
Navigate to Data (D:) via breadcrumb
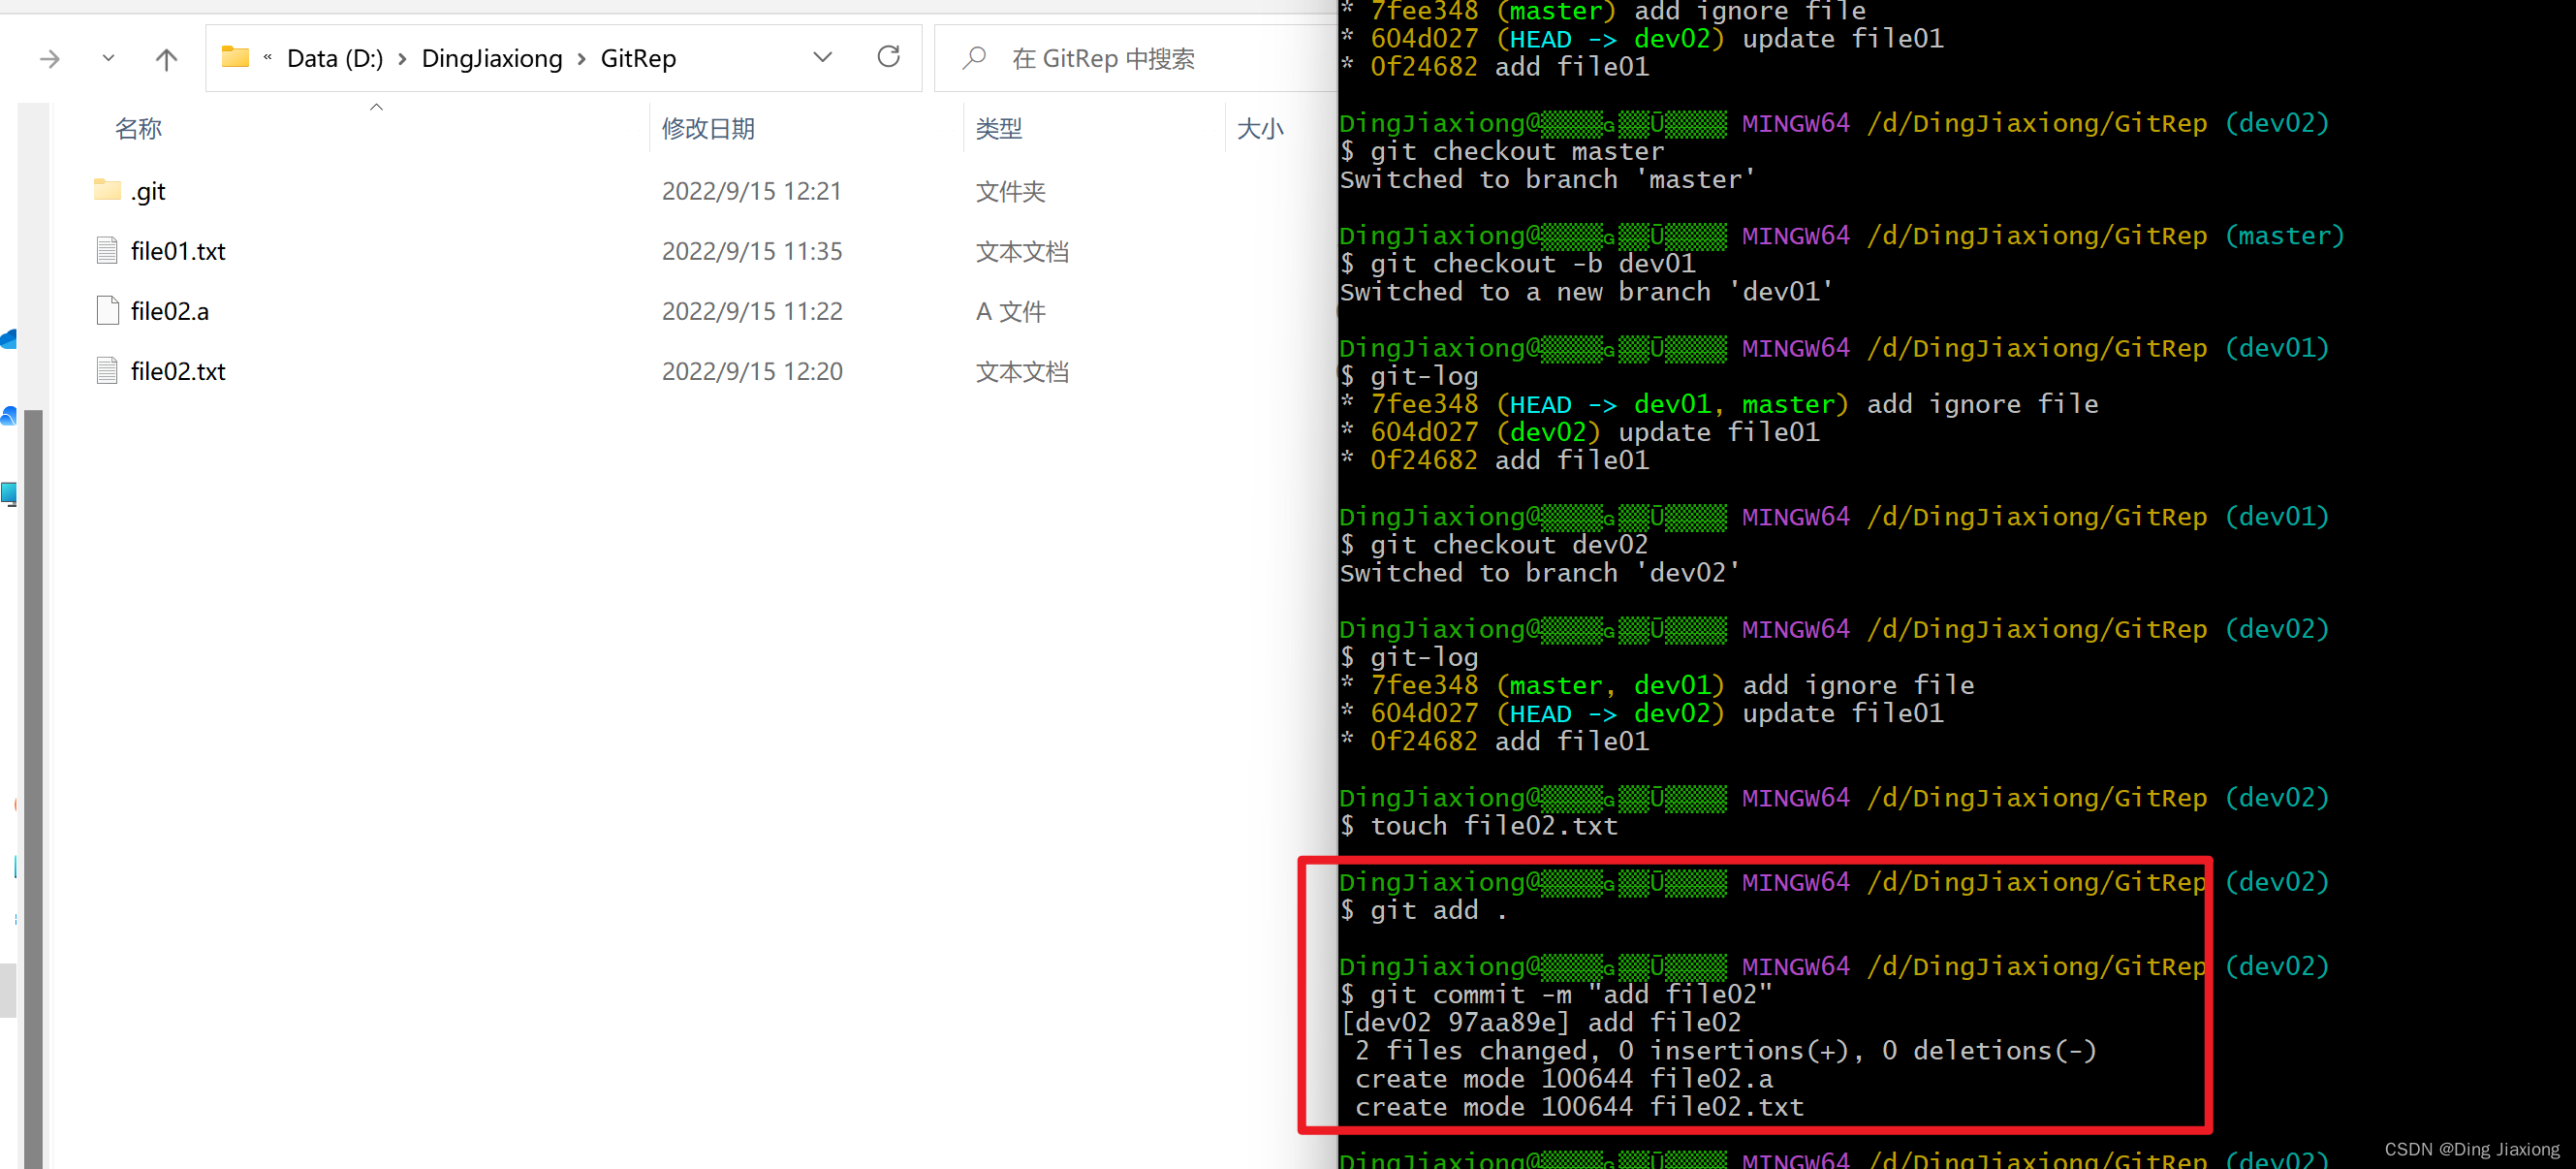click(x=334, y=58)
